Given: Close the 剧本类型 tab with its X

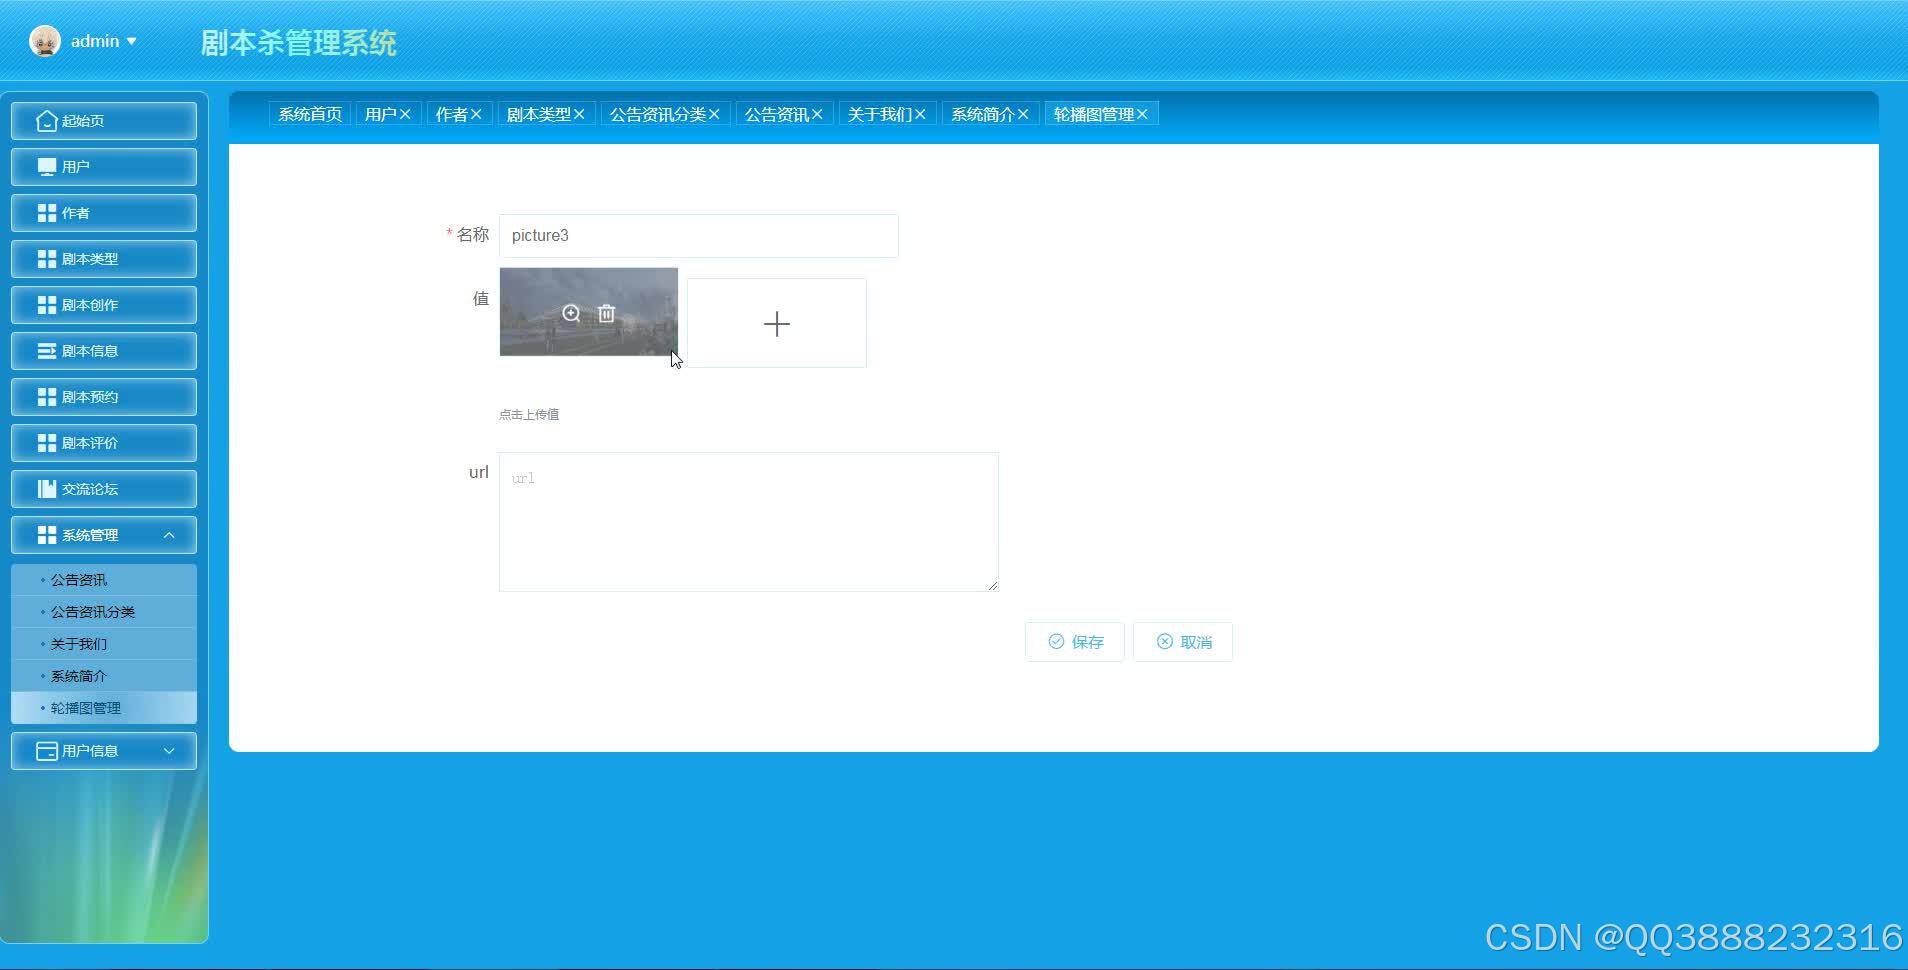Looking at the screenshot, I should coord(579,114).
